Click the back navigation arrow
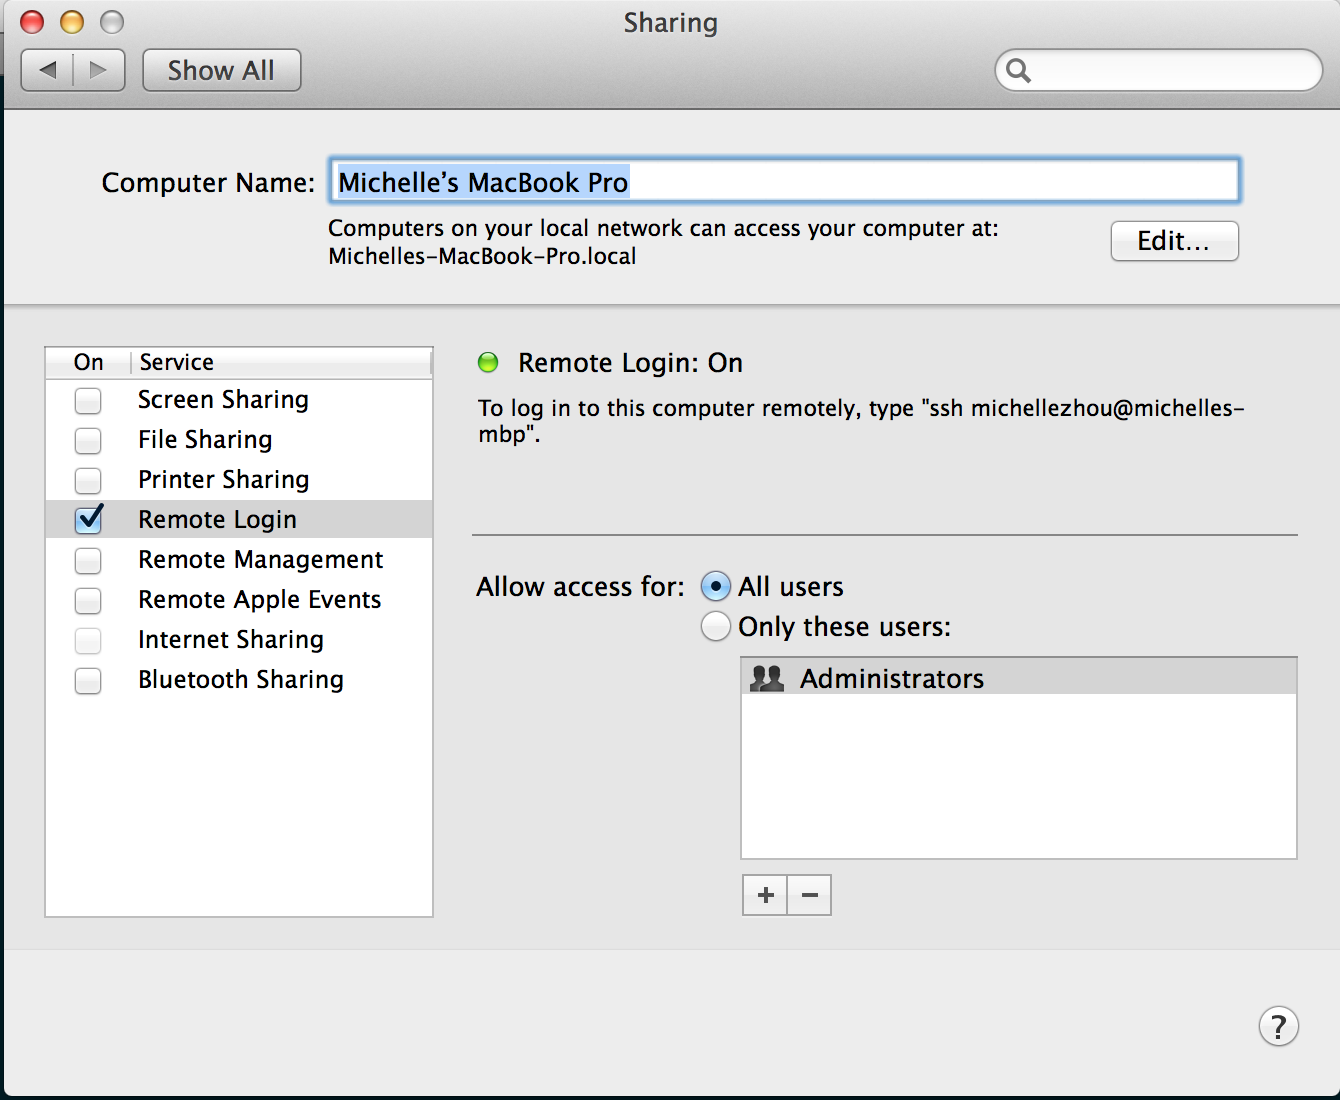 (x=48, y=70)
